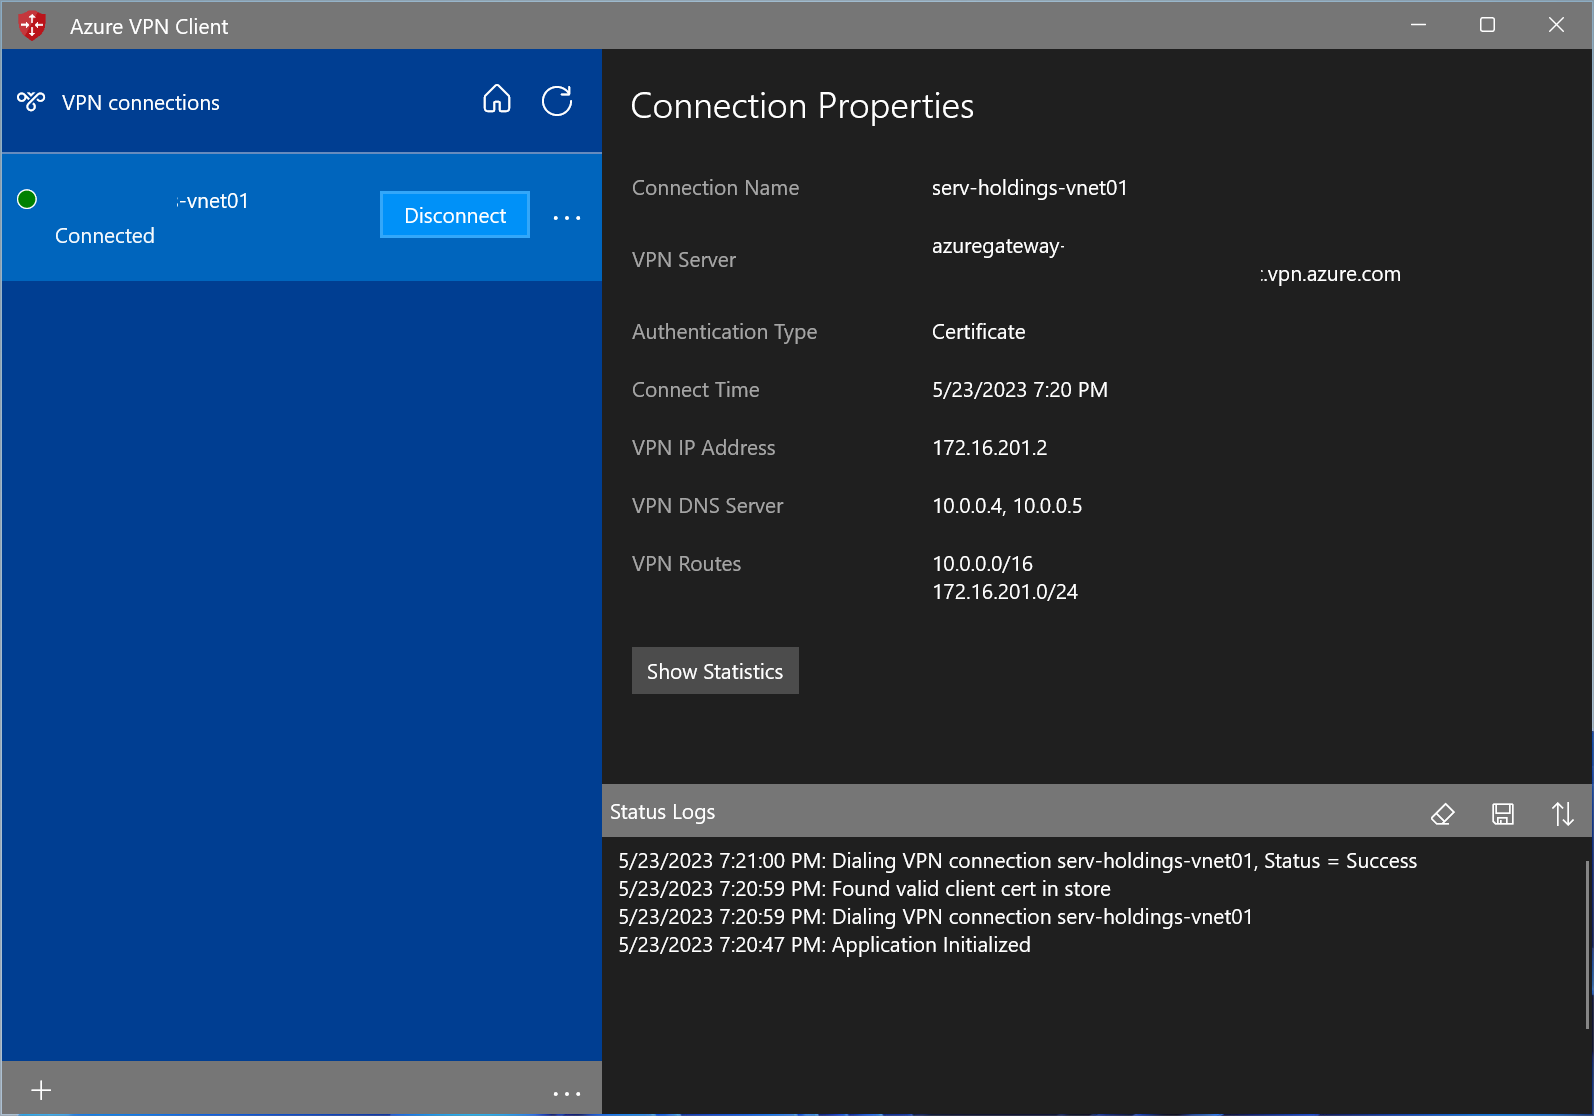Click the Connection Properties title
The width and height of the screenshot is (1594, 1116).
click(x=802, y=106)
